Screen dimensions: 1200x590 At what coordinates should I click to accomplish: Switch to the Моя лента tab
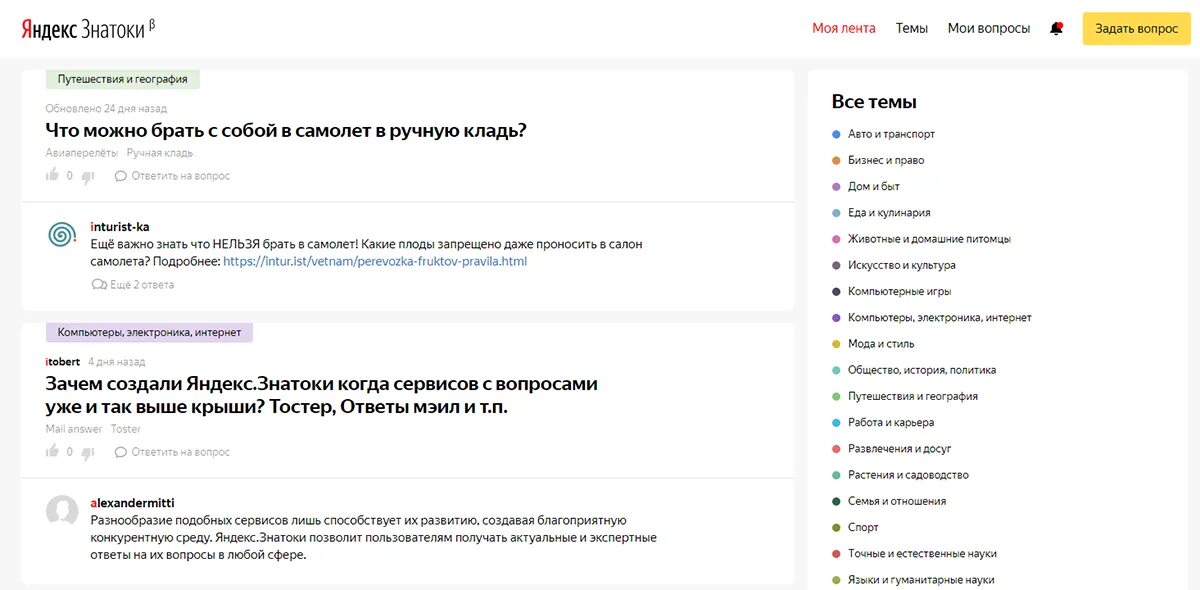[844, 28]
